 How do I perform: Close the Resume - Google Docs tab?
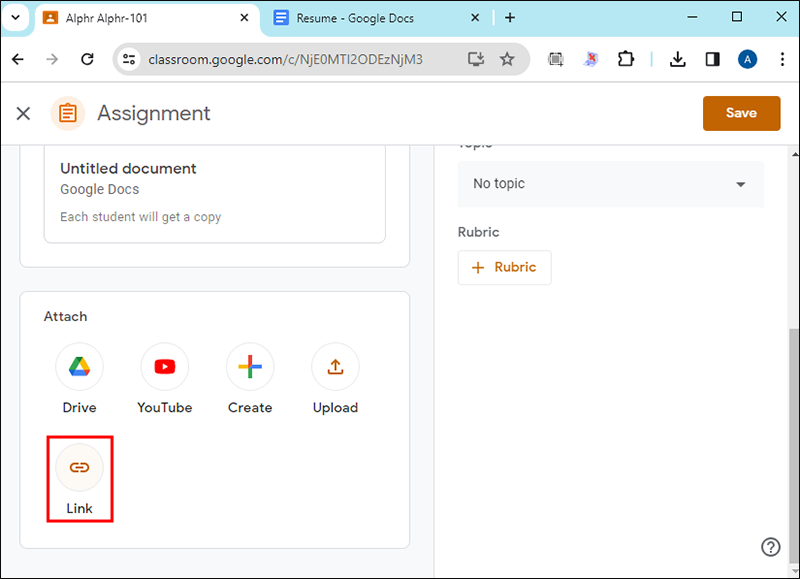coord(475,18)
